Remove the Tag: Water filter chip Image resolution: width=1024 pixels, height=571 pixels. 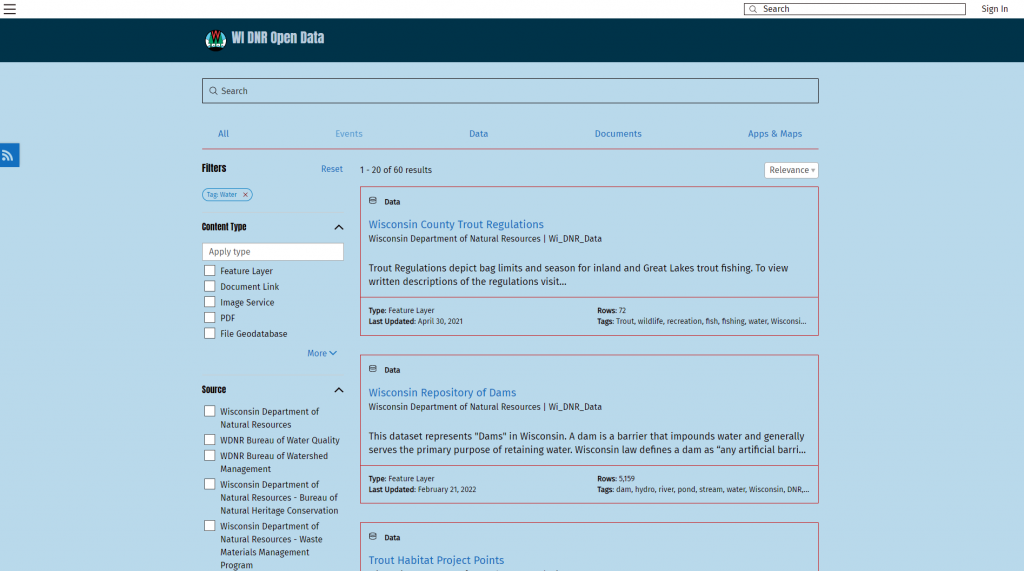pyautogui.click(x=246, y=195)
